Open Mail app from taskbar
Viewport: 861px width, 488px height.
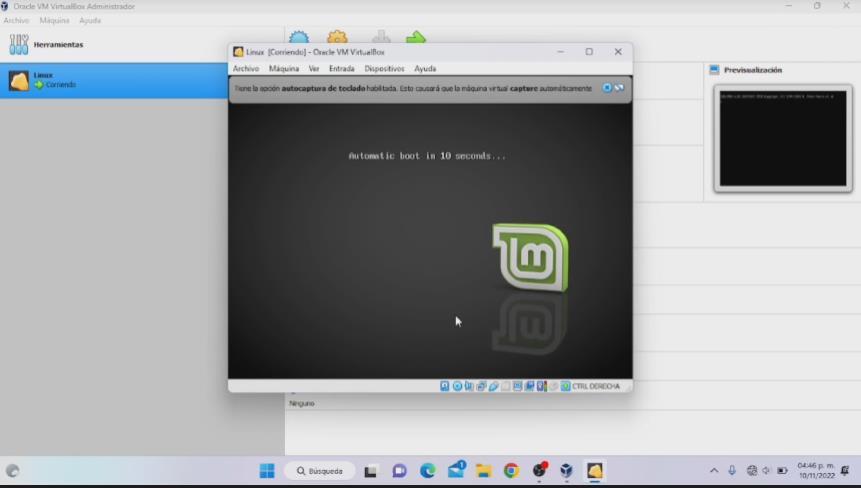pos(456,470)
